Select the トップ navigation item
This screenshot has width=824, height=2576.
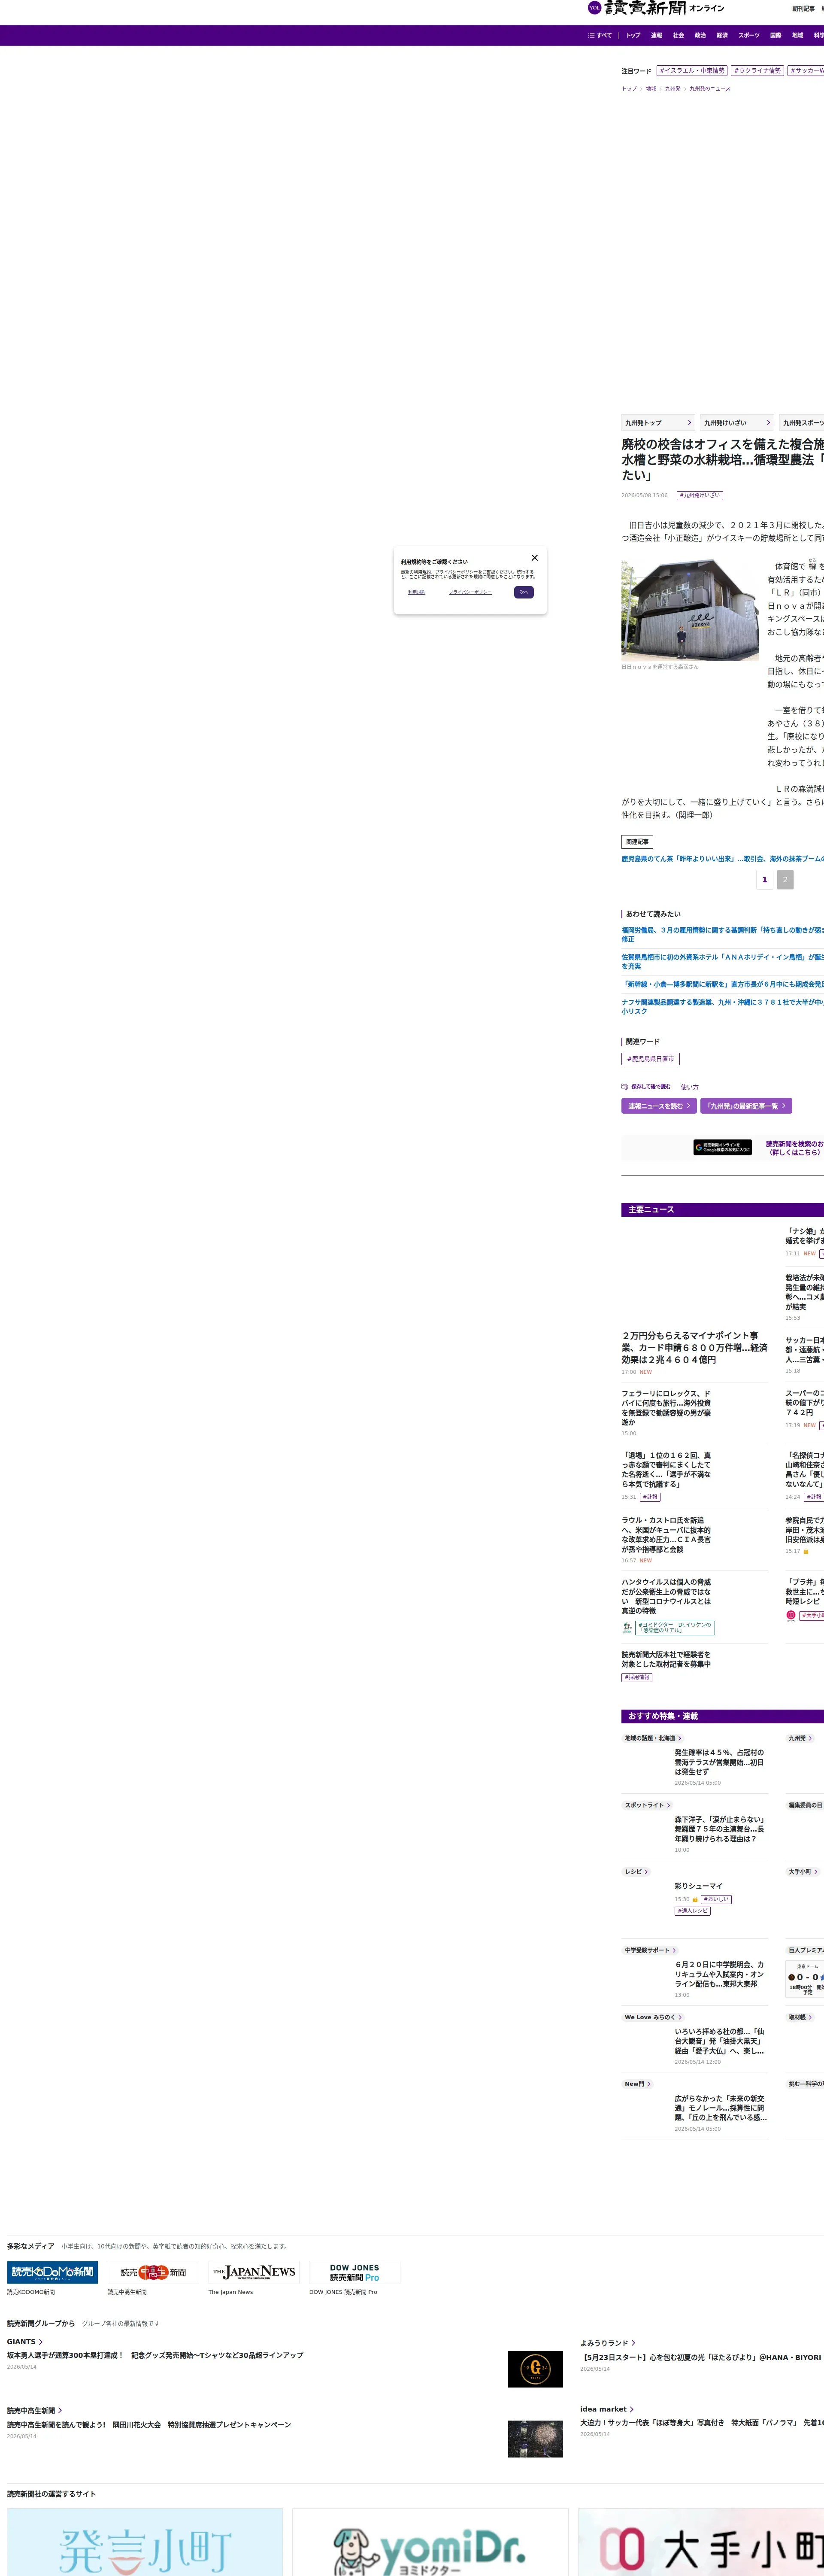(x=633, y=35)
